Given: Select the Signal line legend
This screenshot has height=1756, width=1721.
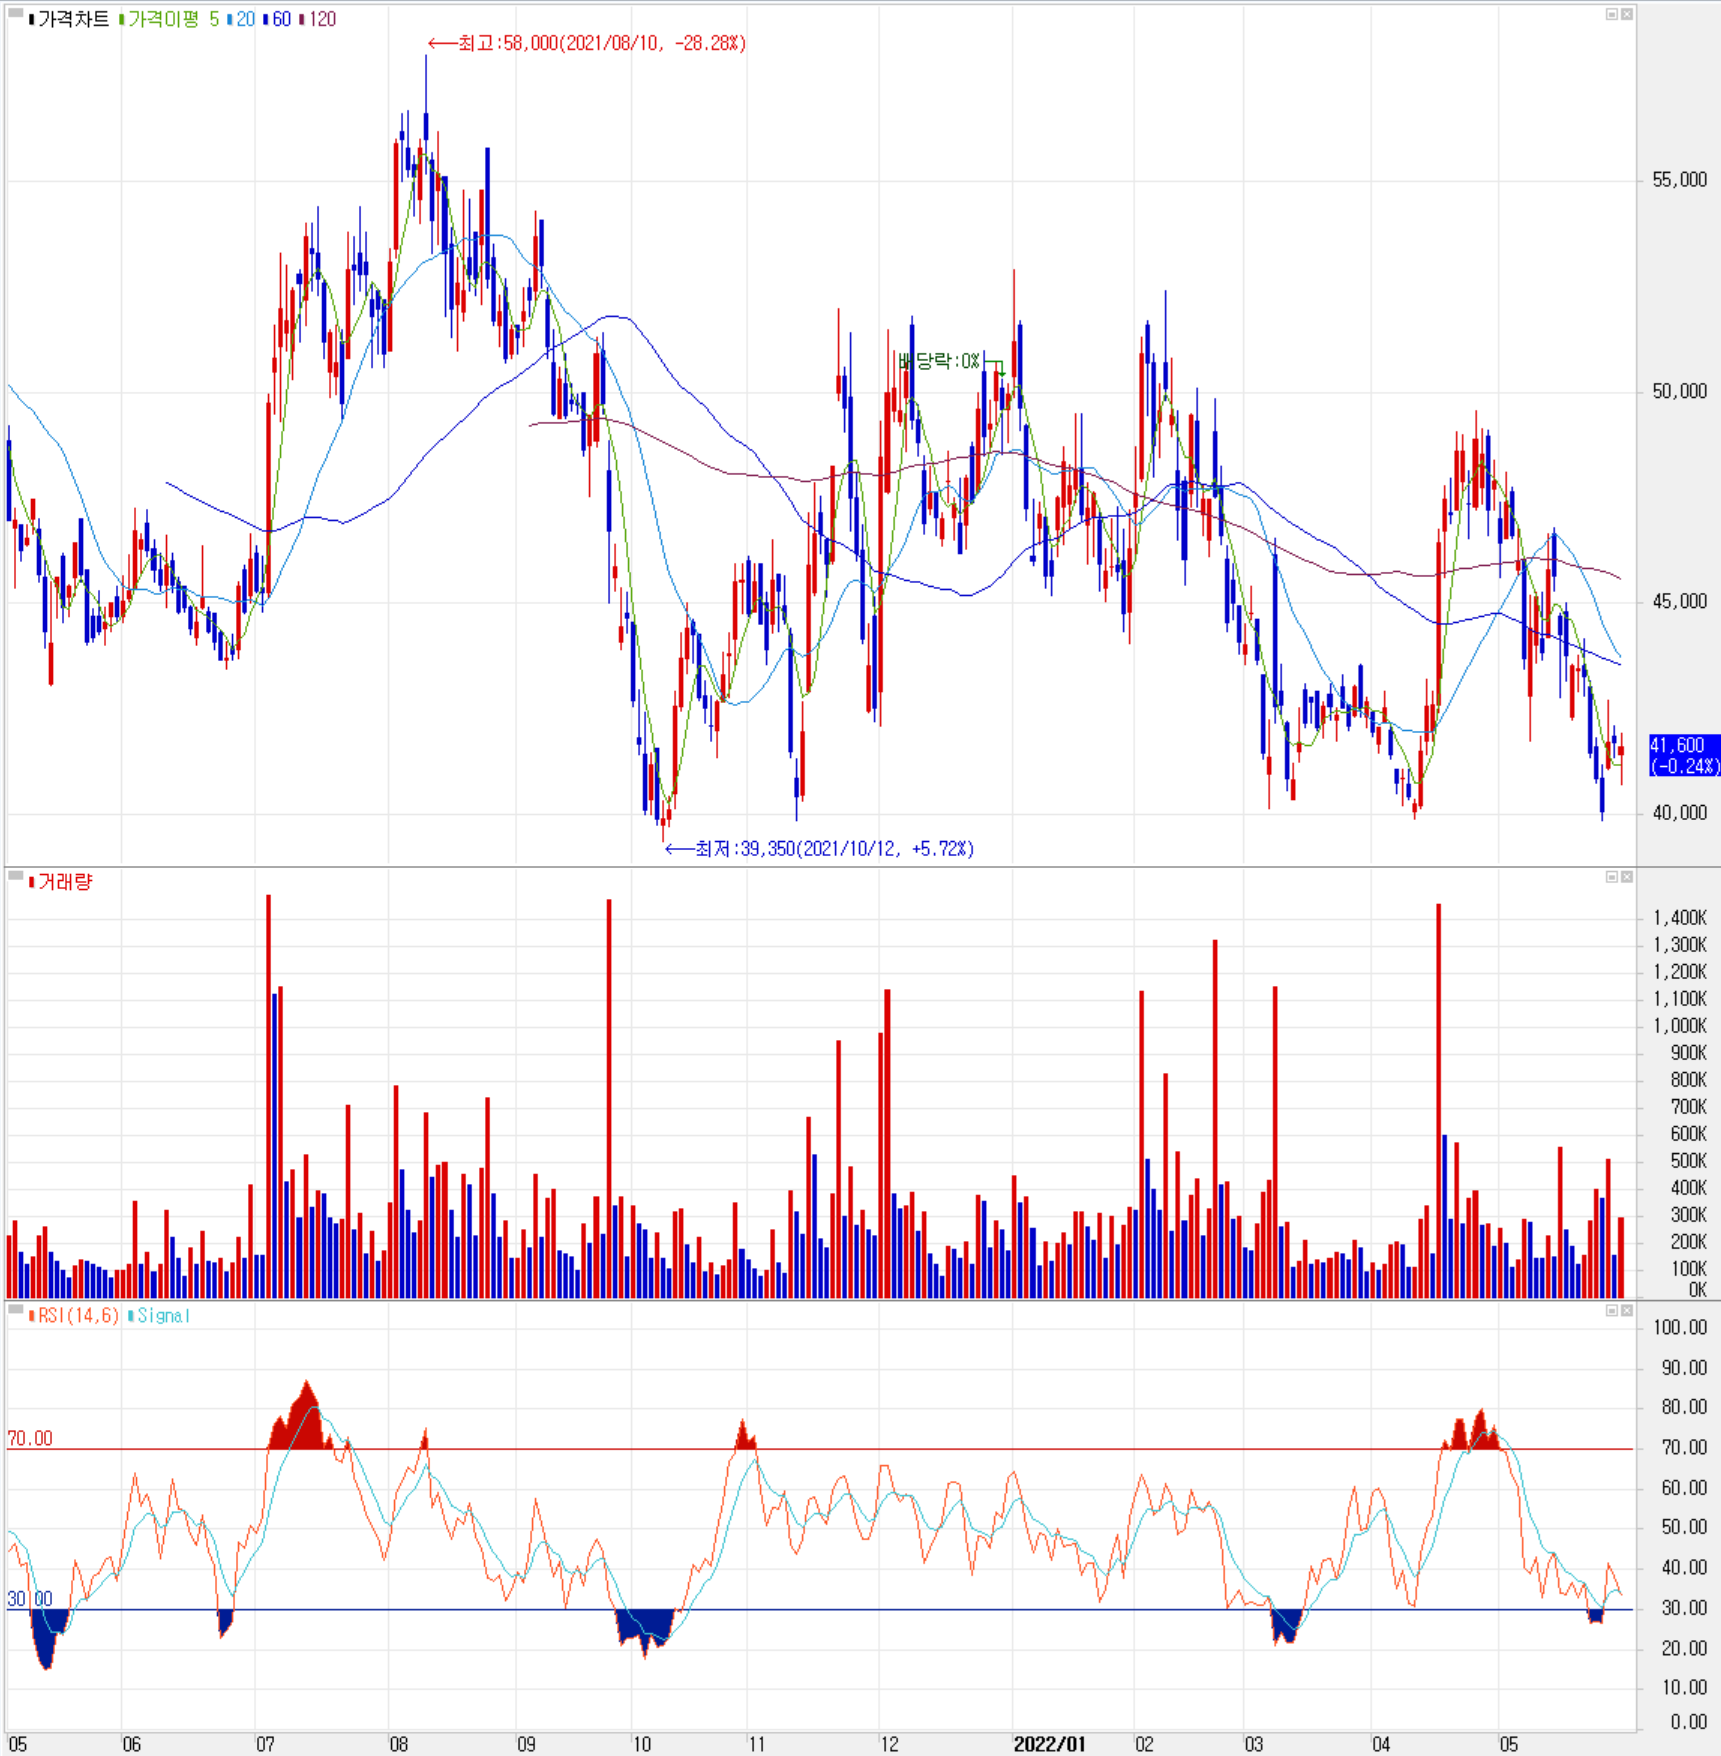Looking at the screenshot, I should pos(163,1315).
